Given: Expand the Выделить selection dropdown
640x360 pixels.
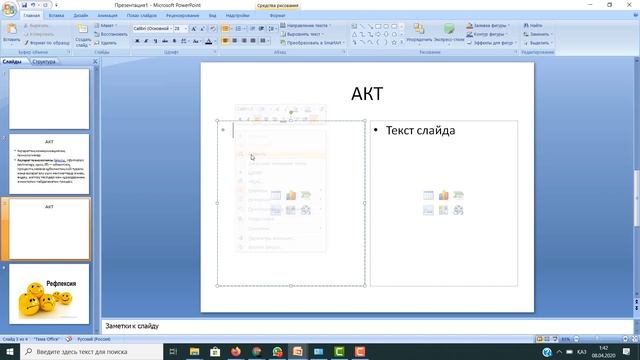Looking at the screenshot, I should click(538, 43).
